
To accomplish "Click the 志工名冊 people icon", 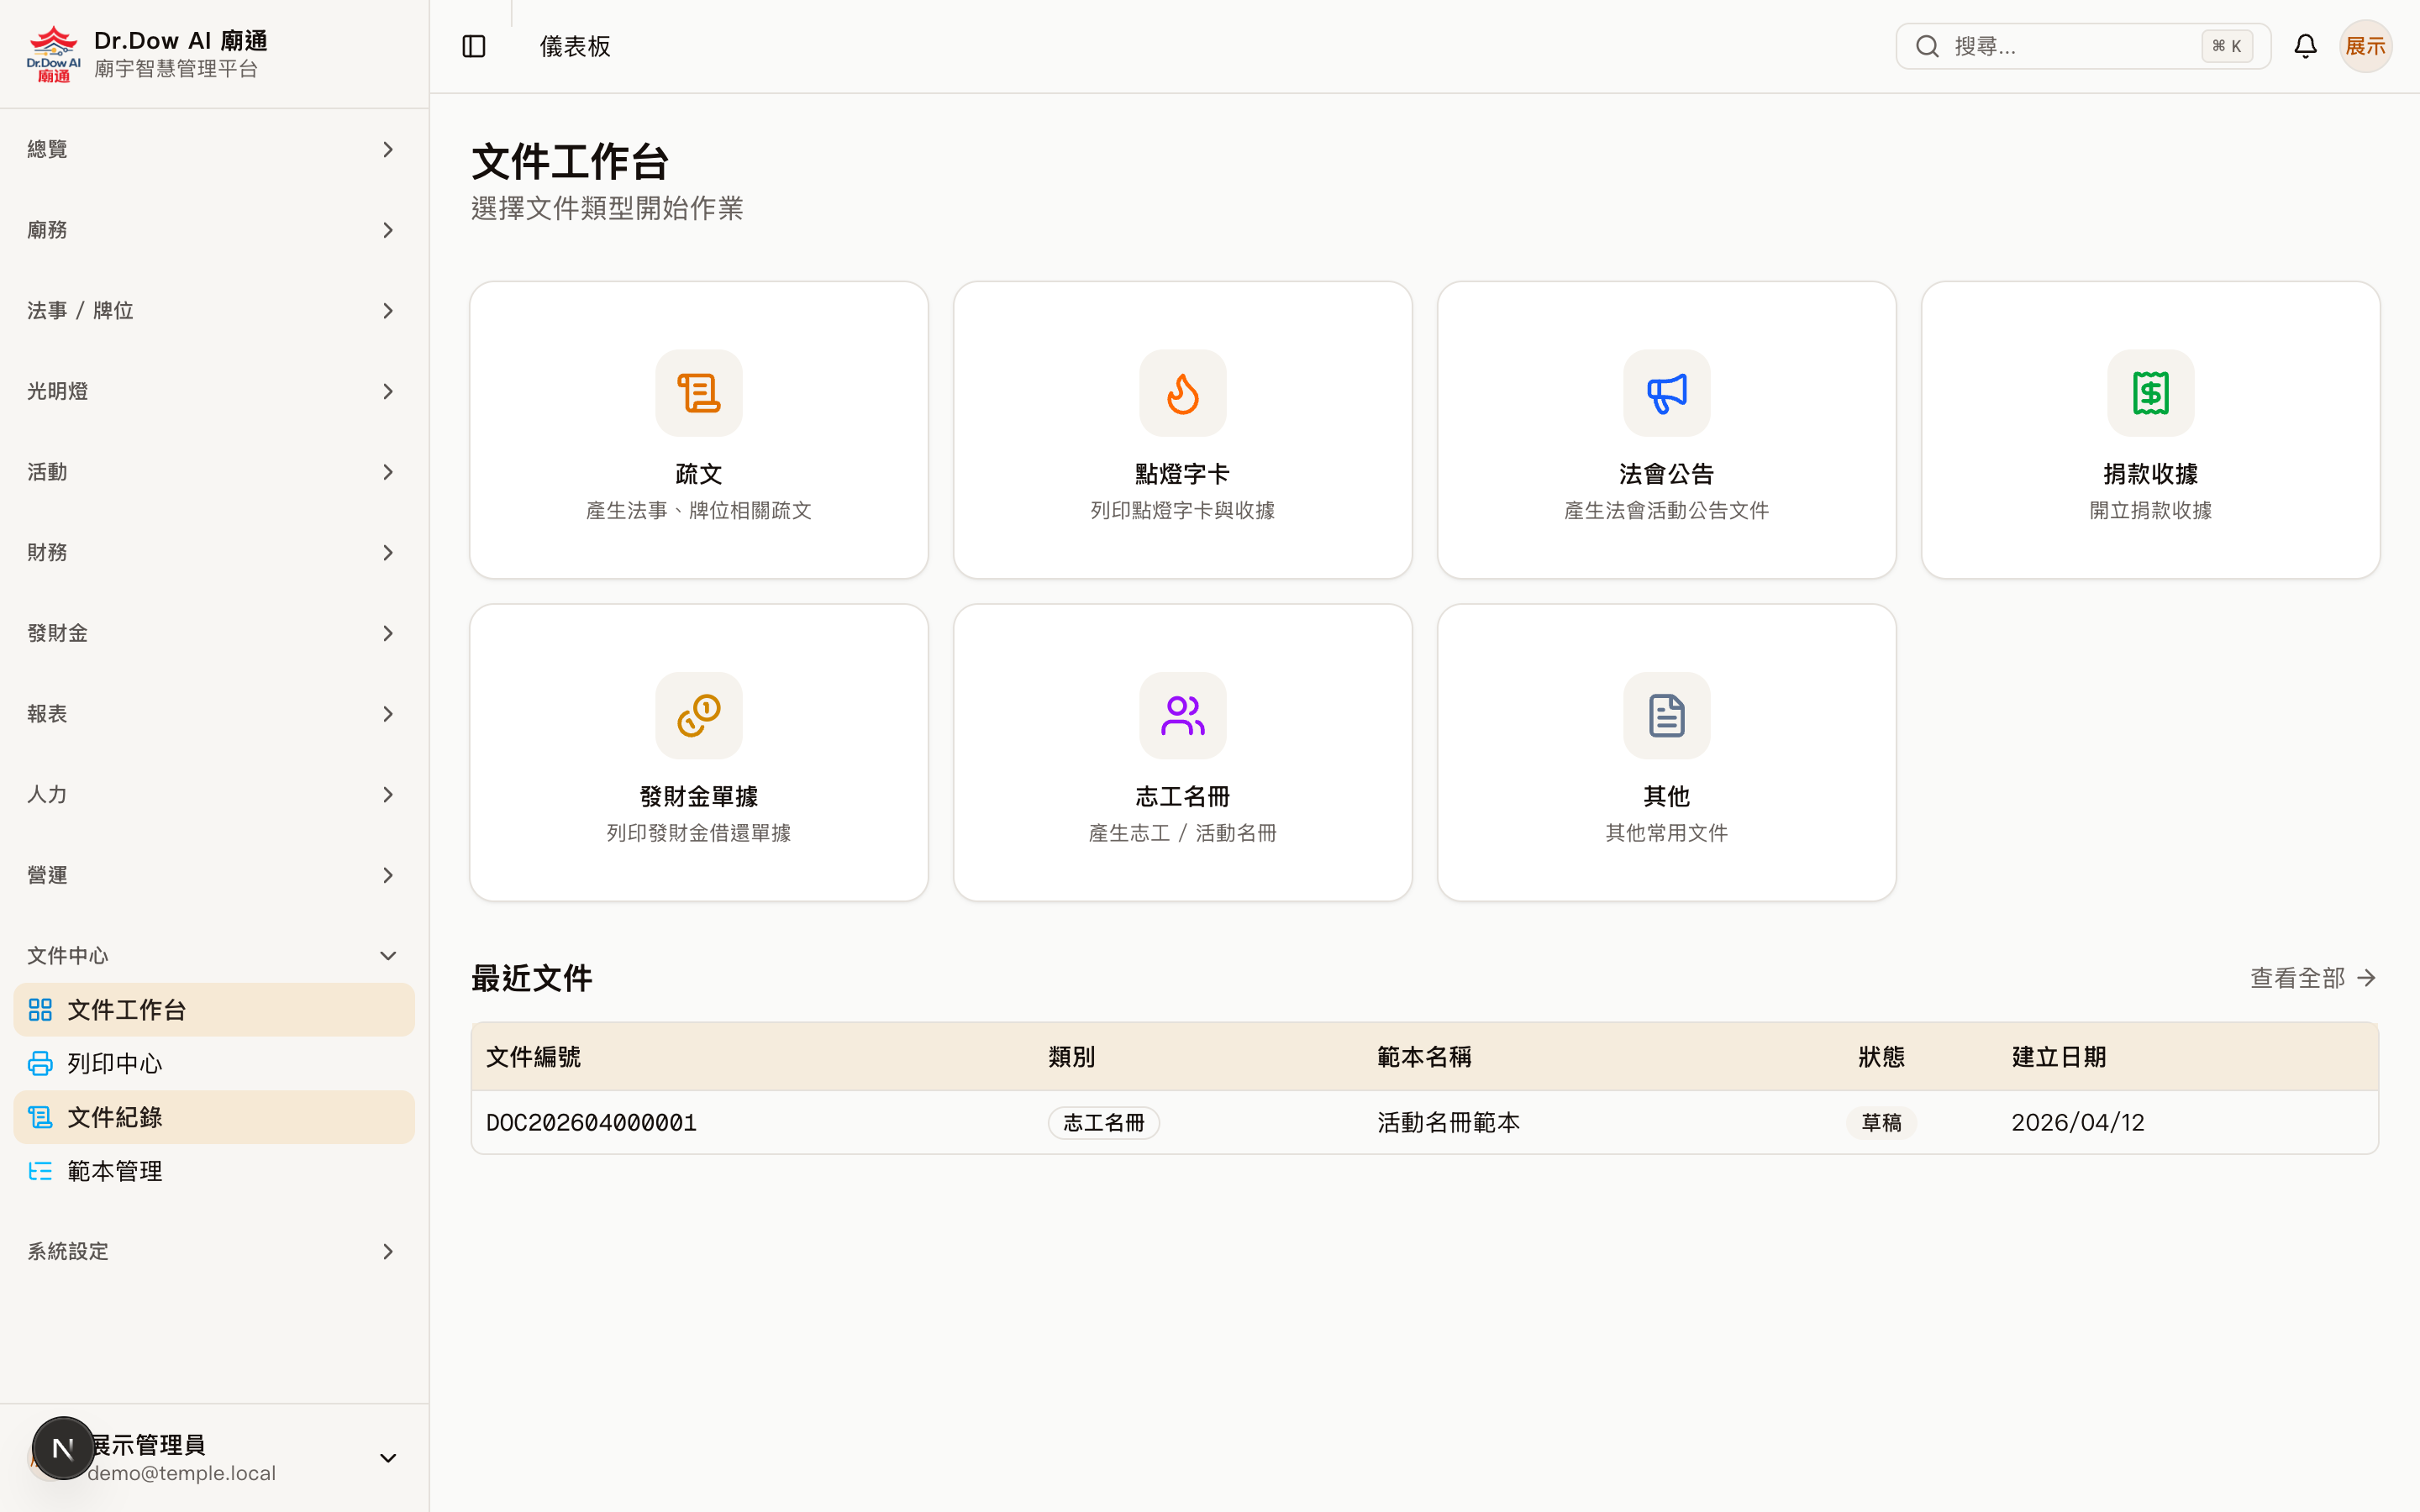I will (x=1182, y=715).
